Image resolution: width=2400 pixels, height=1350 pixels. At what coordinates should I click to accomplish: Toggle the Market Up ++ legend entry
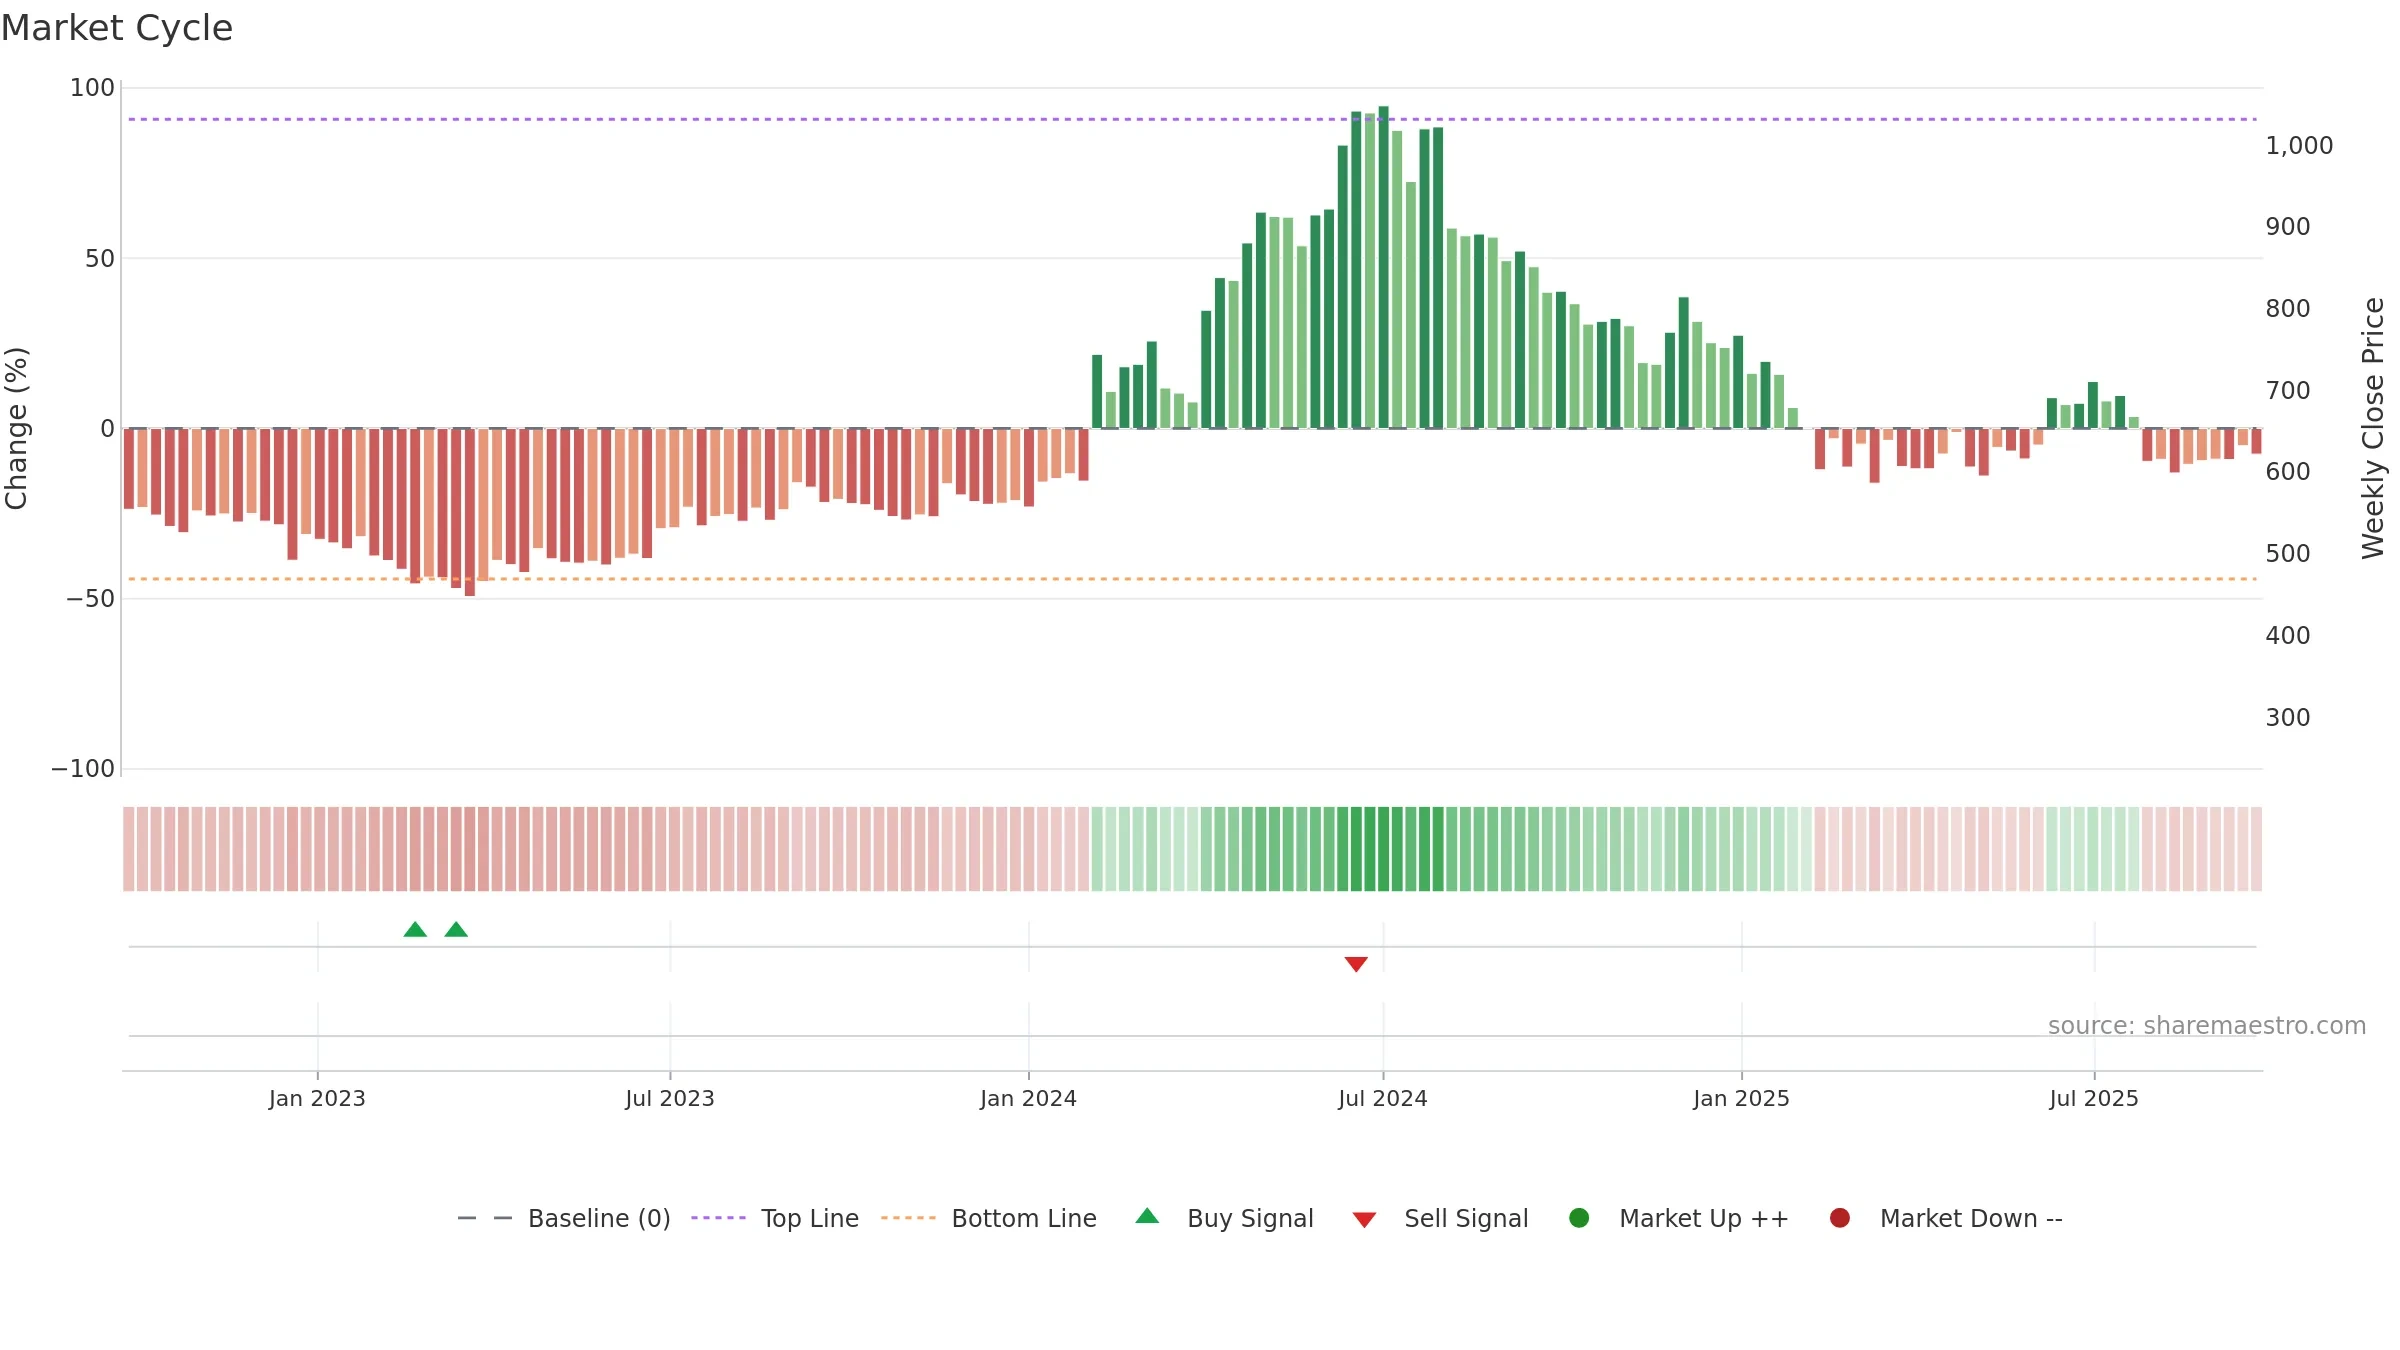[1679, 1218]
